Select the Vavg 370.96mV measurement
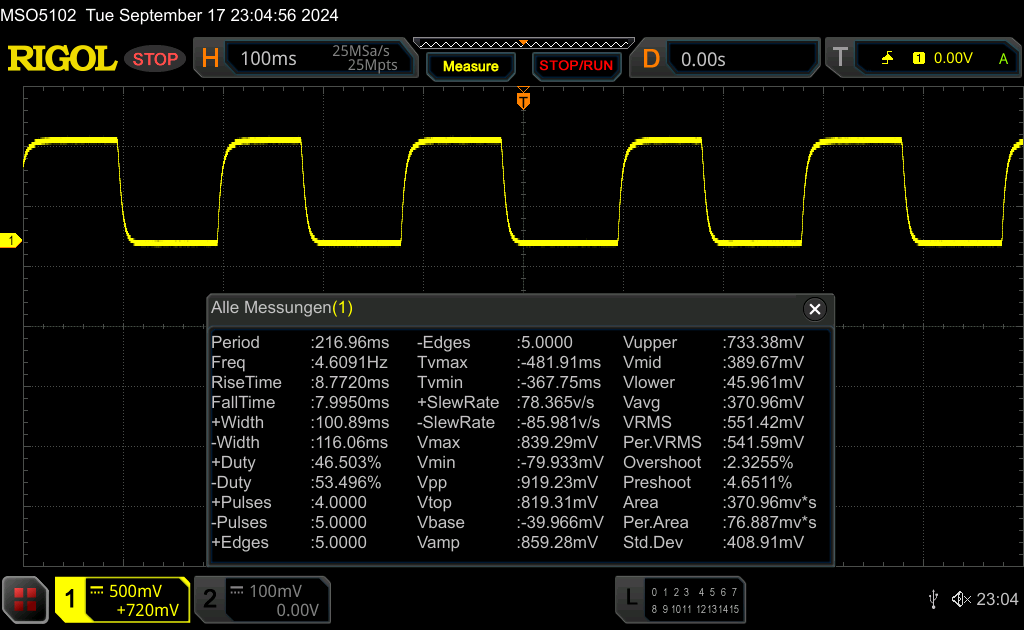 [713, 402]
